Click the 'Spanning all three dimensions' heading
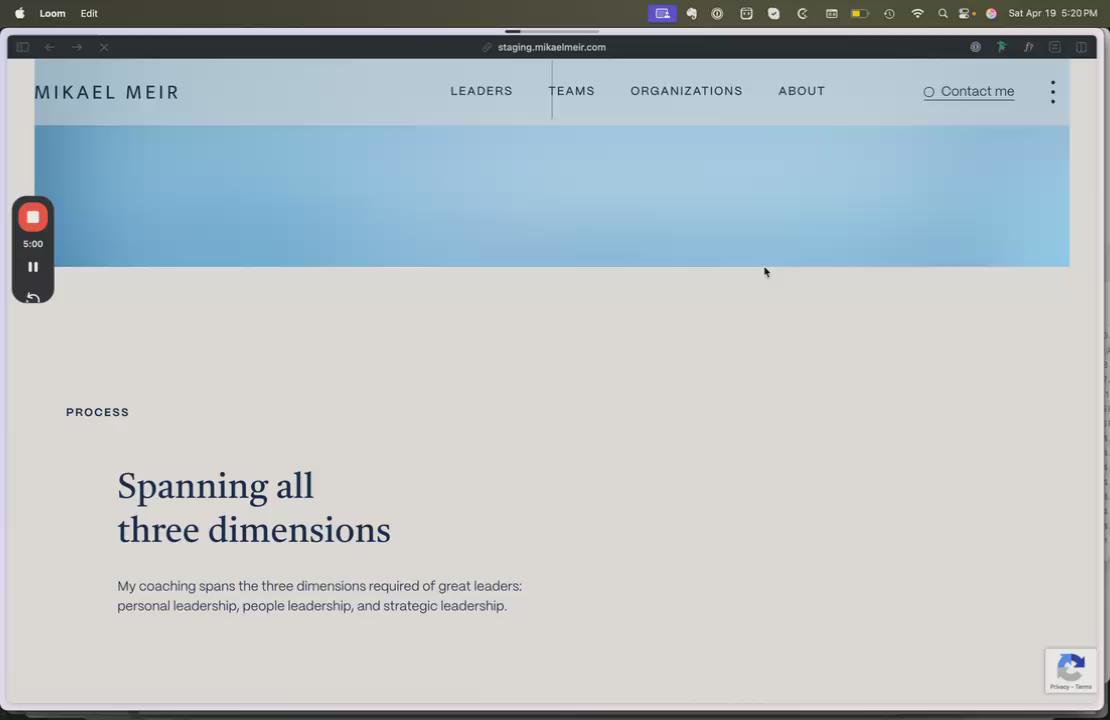1110x720 pixels. [x=253, y=508]
